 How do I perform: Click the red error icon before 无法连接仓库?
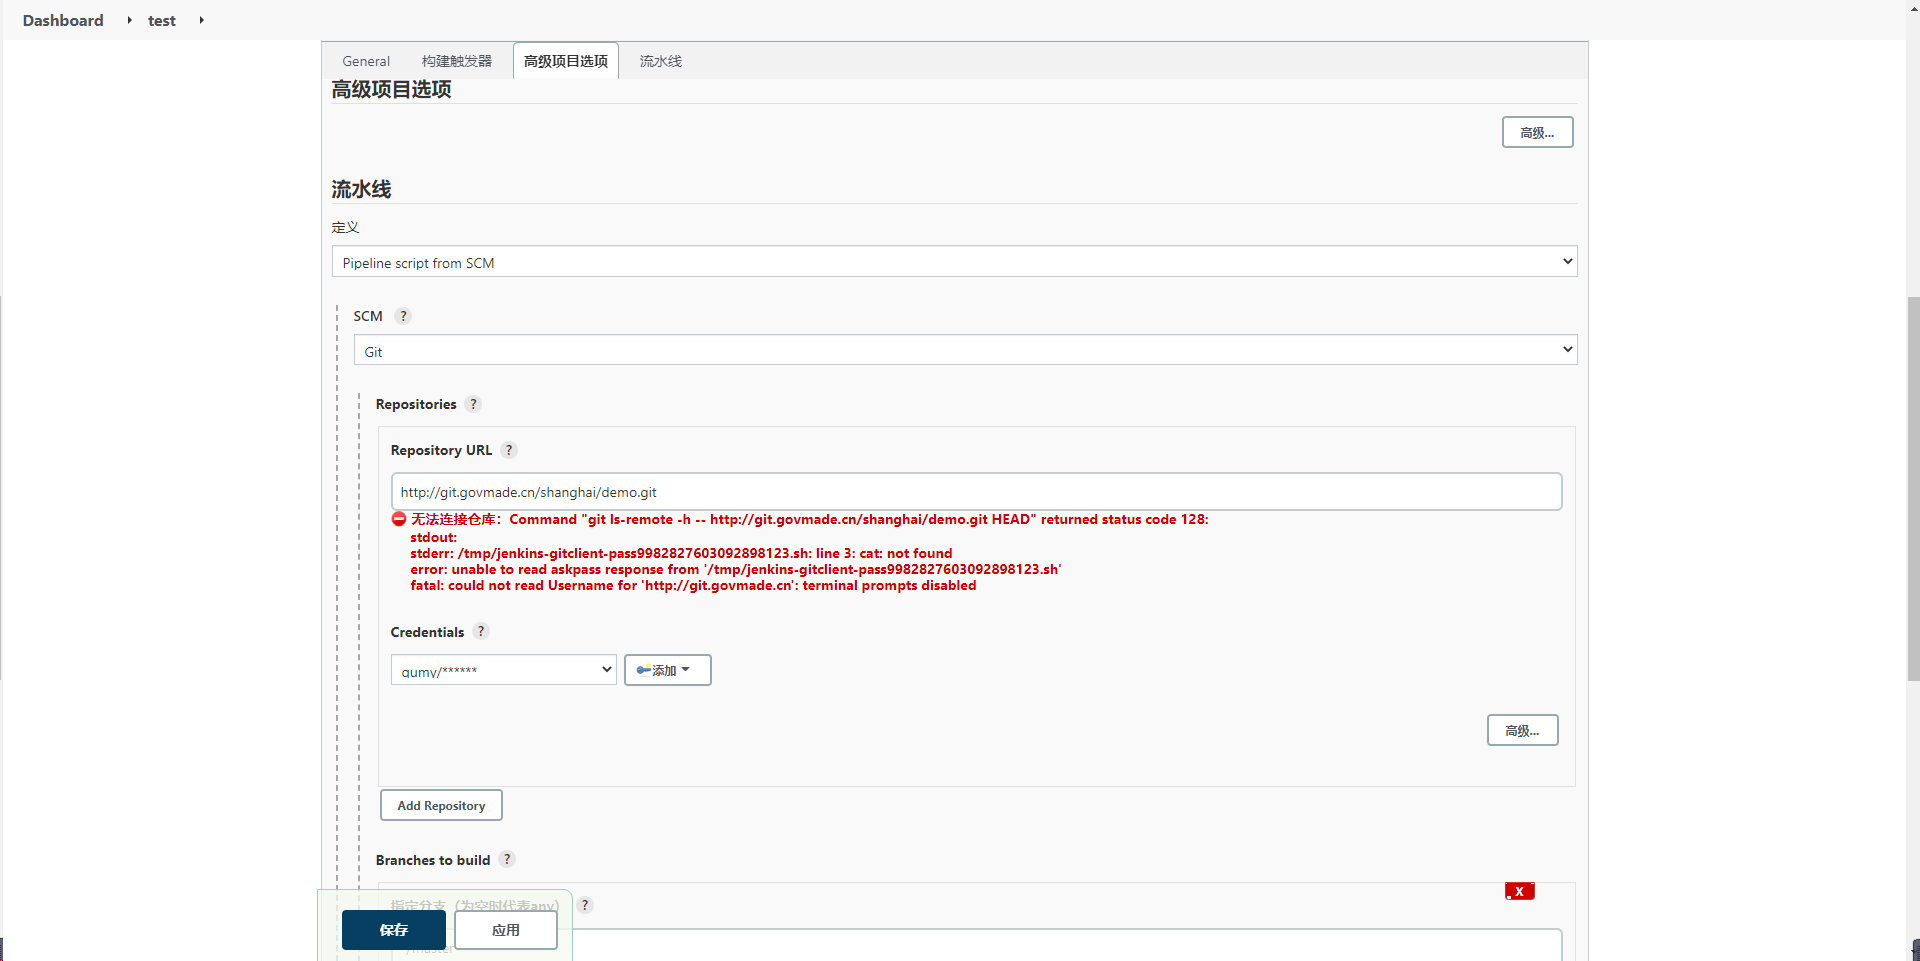399,519
